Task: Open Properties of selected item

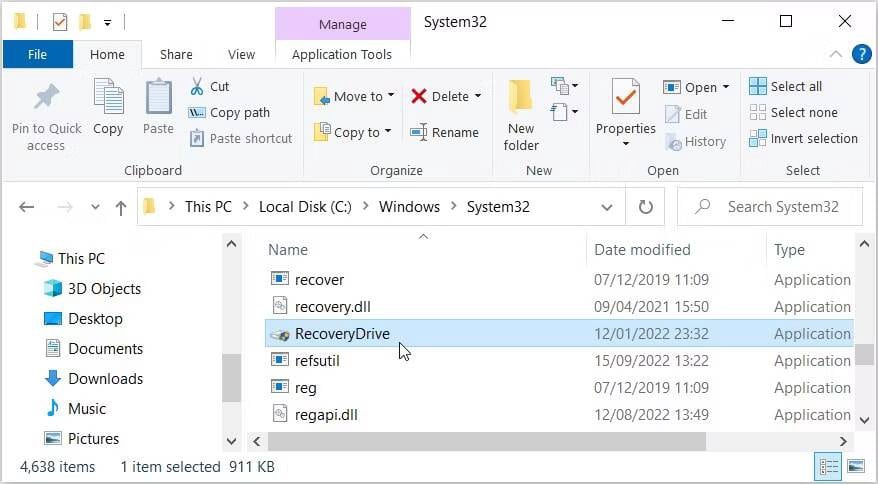Action: pyautogui.click(x=625, y=106)
